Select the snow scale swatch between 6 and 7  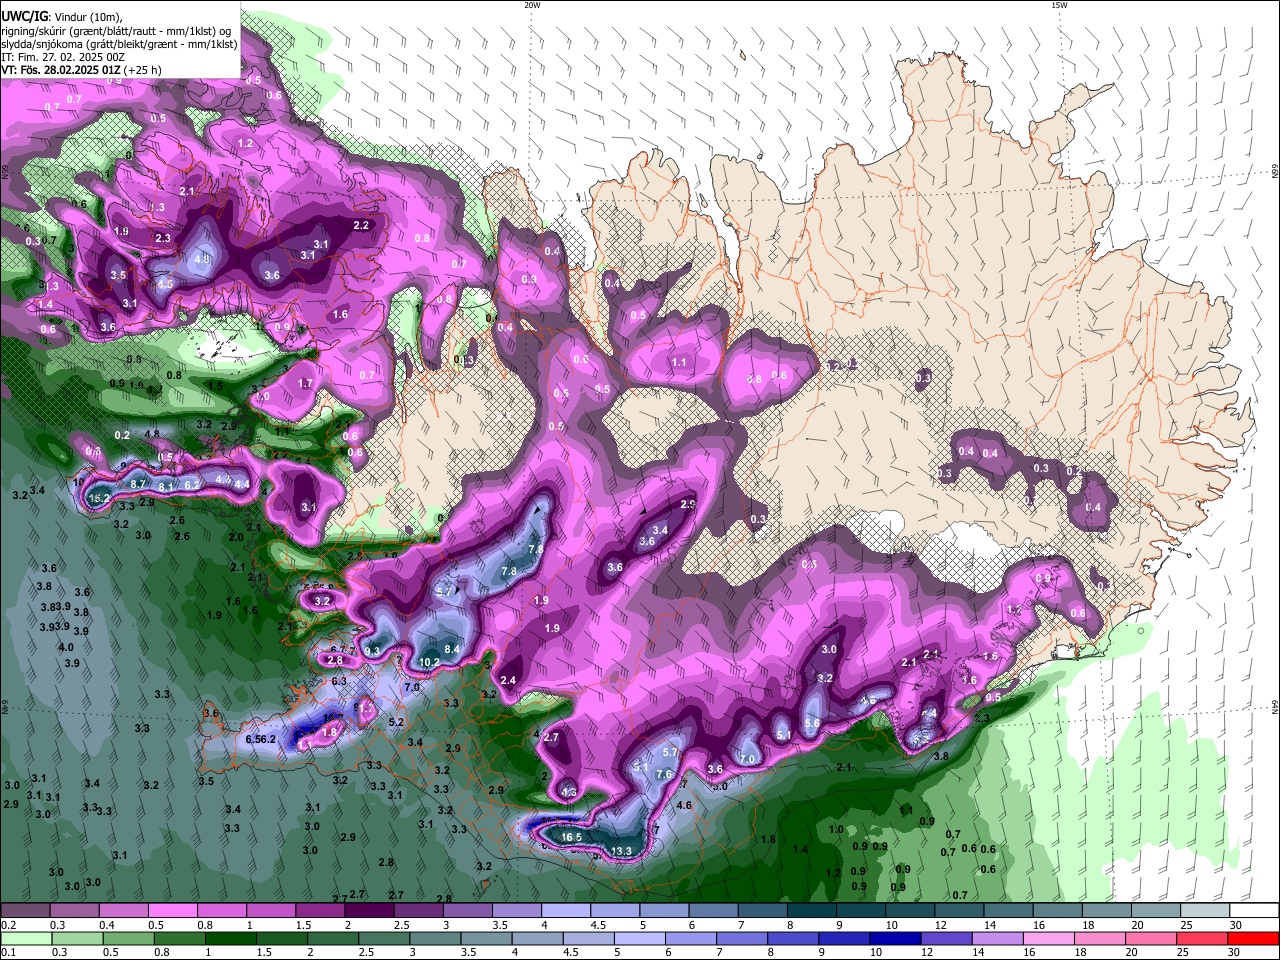713,911
